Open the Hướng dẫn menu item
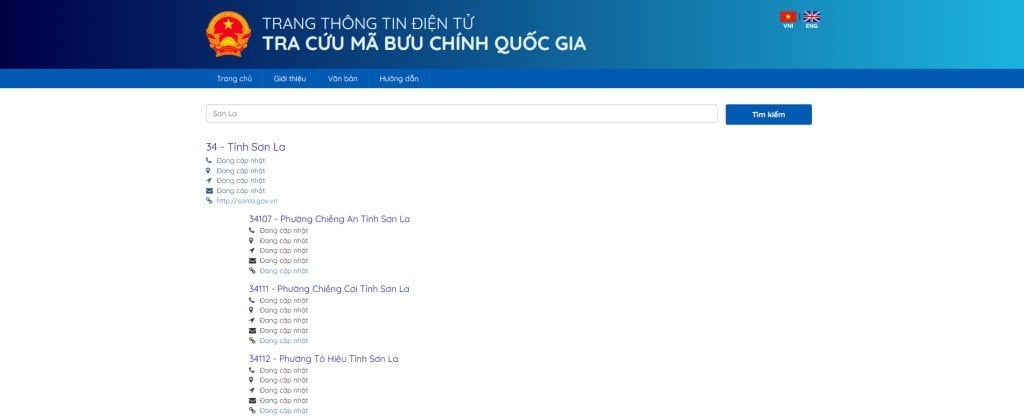 click(x=398, y=78)
